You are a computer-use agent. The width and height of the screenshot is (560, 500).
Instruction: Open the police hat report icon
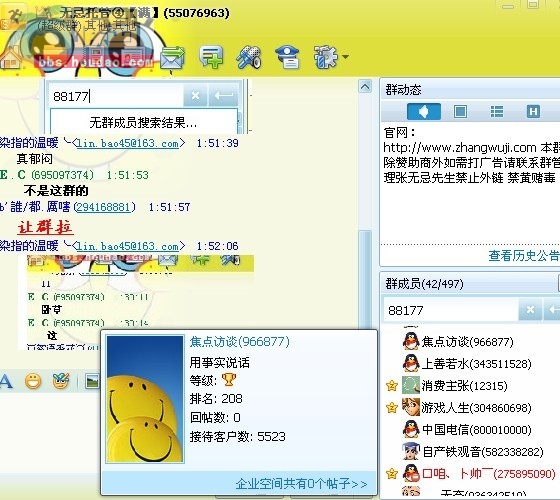[x=288, y=57]
